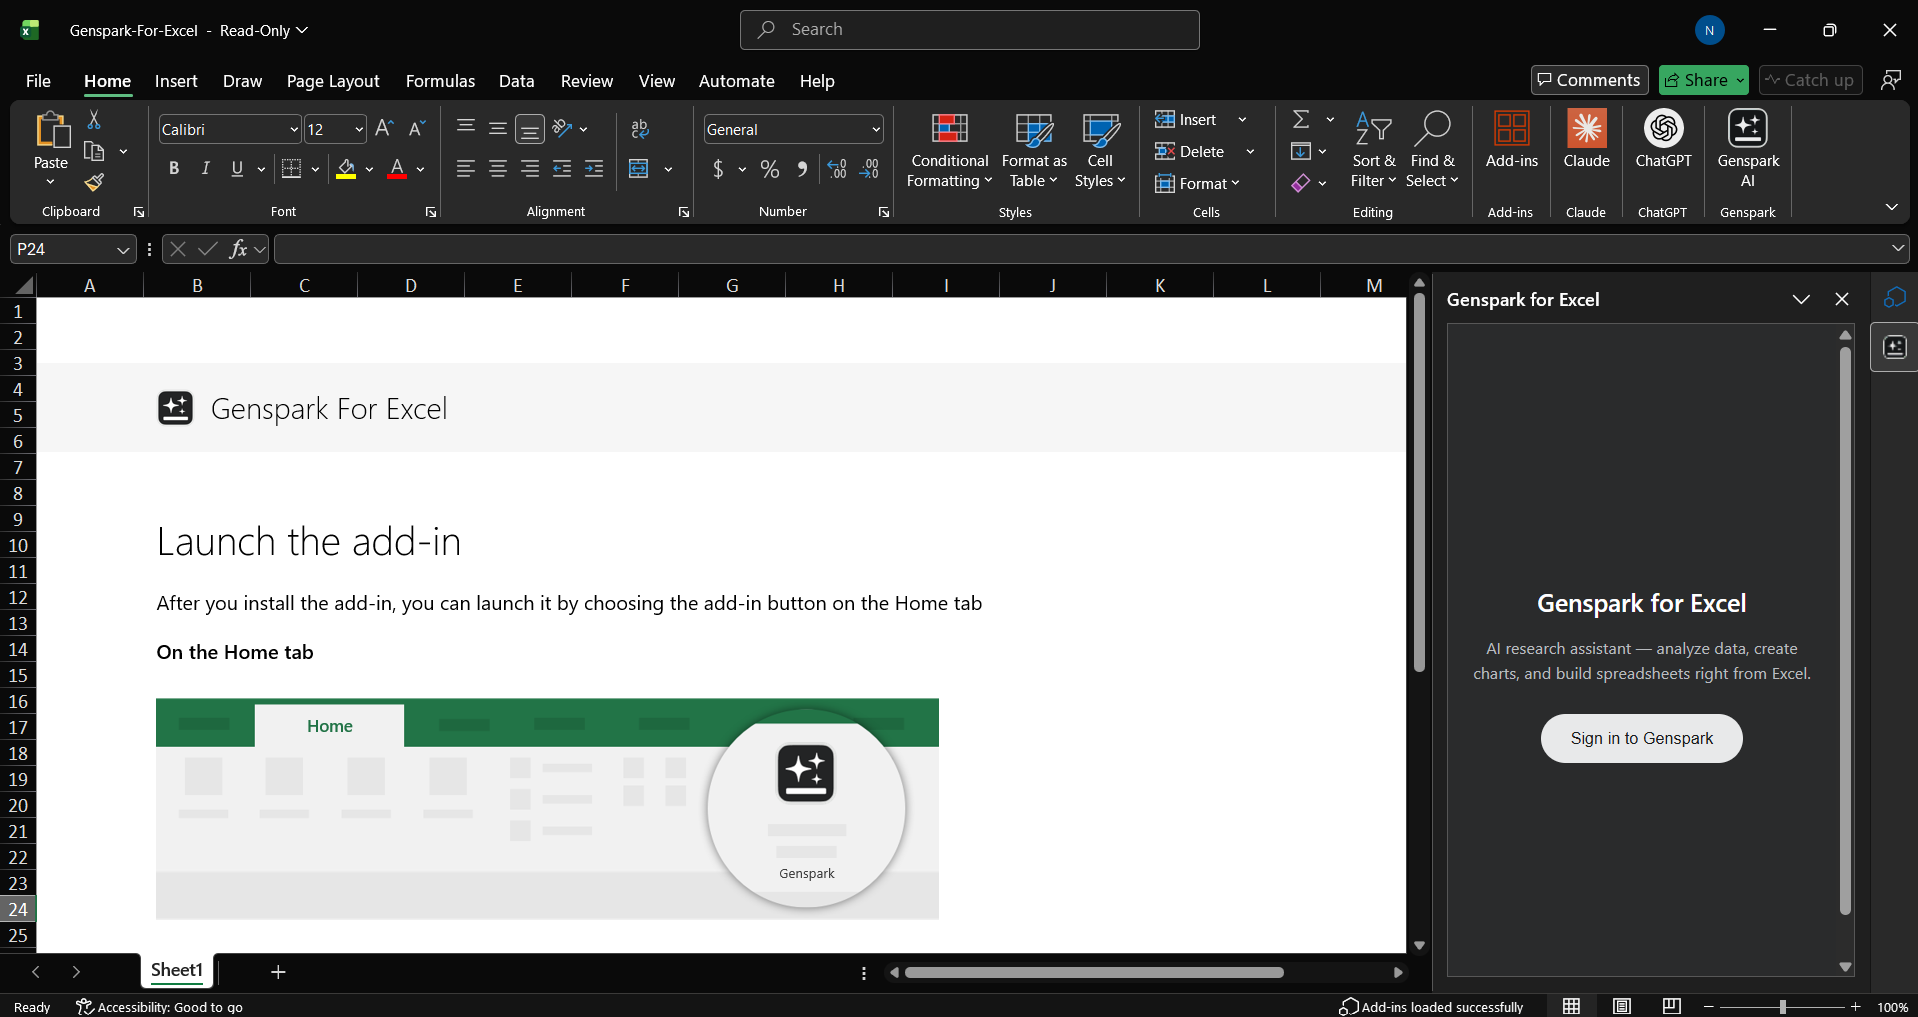The height and width of the screenshot is (1017, 1918).
Task: Open Genspark AI from the ribbon
Action: 1748,148
